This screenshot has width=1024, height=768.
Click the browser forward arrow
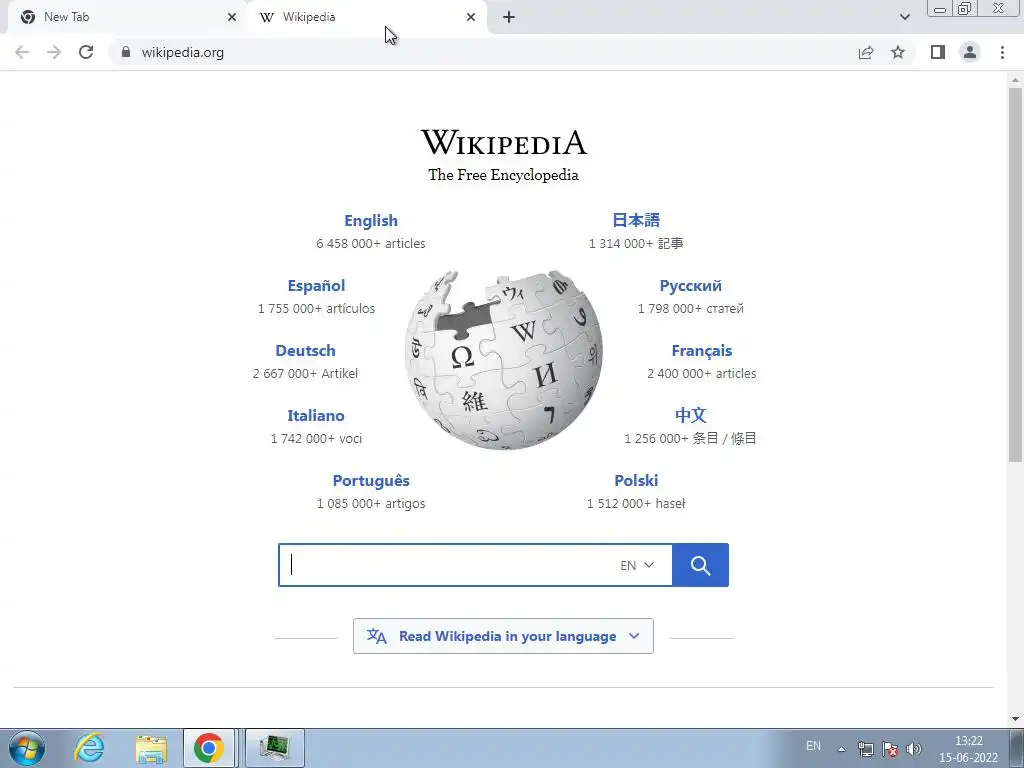(x=54, y=52)
